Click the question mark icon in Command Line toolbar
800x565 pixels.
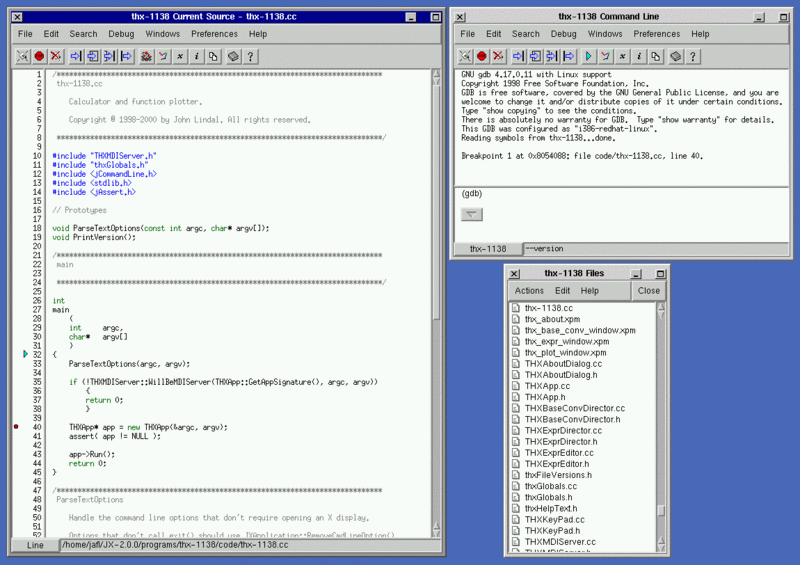point(692,56)
